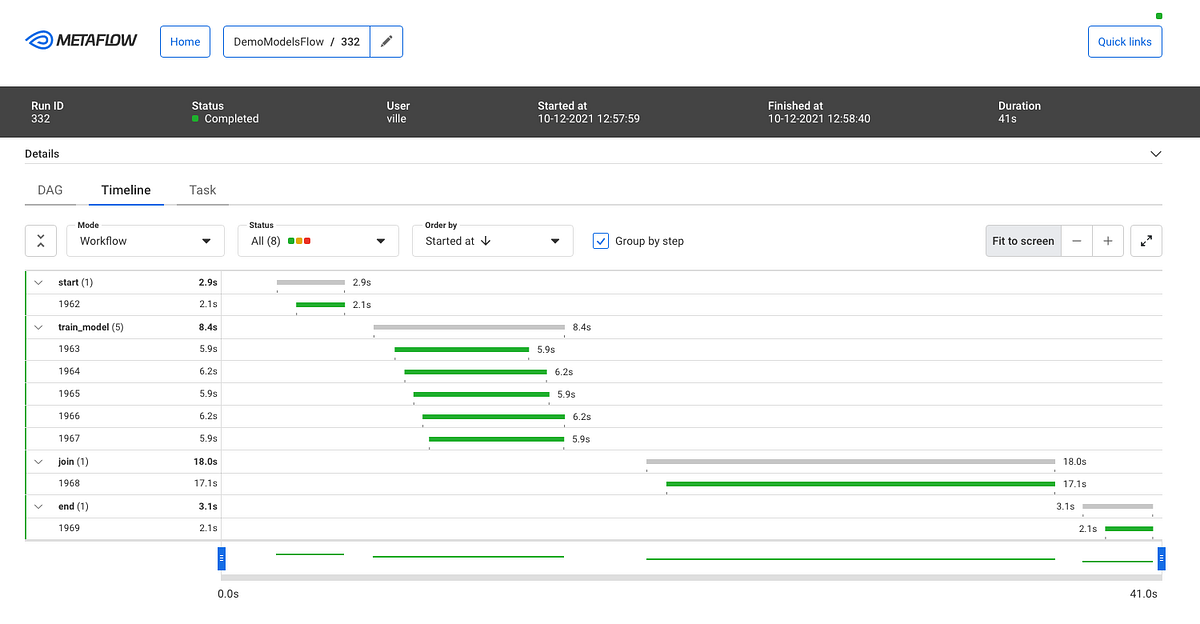Open the Status All (8) filter dropdown
This screenshot has height=624, width=1200.
point(317,240)
